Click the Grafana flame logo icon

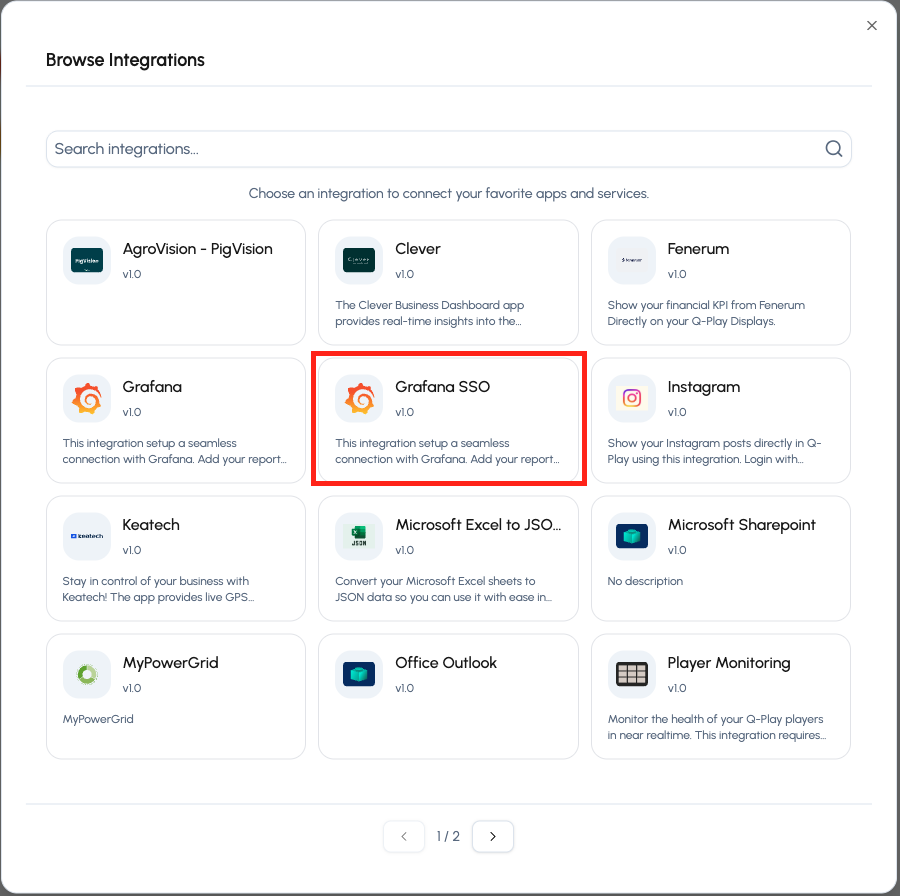[87, 398]
